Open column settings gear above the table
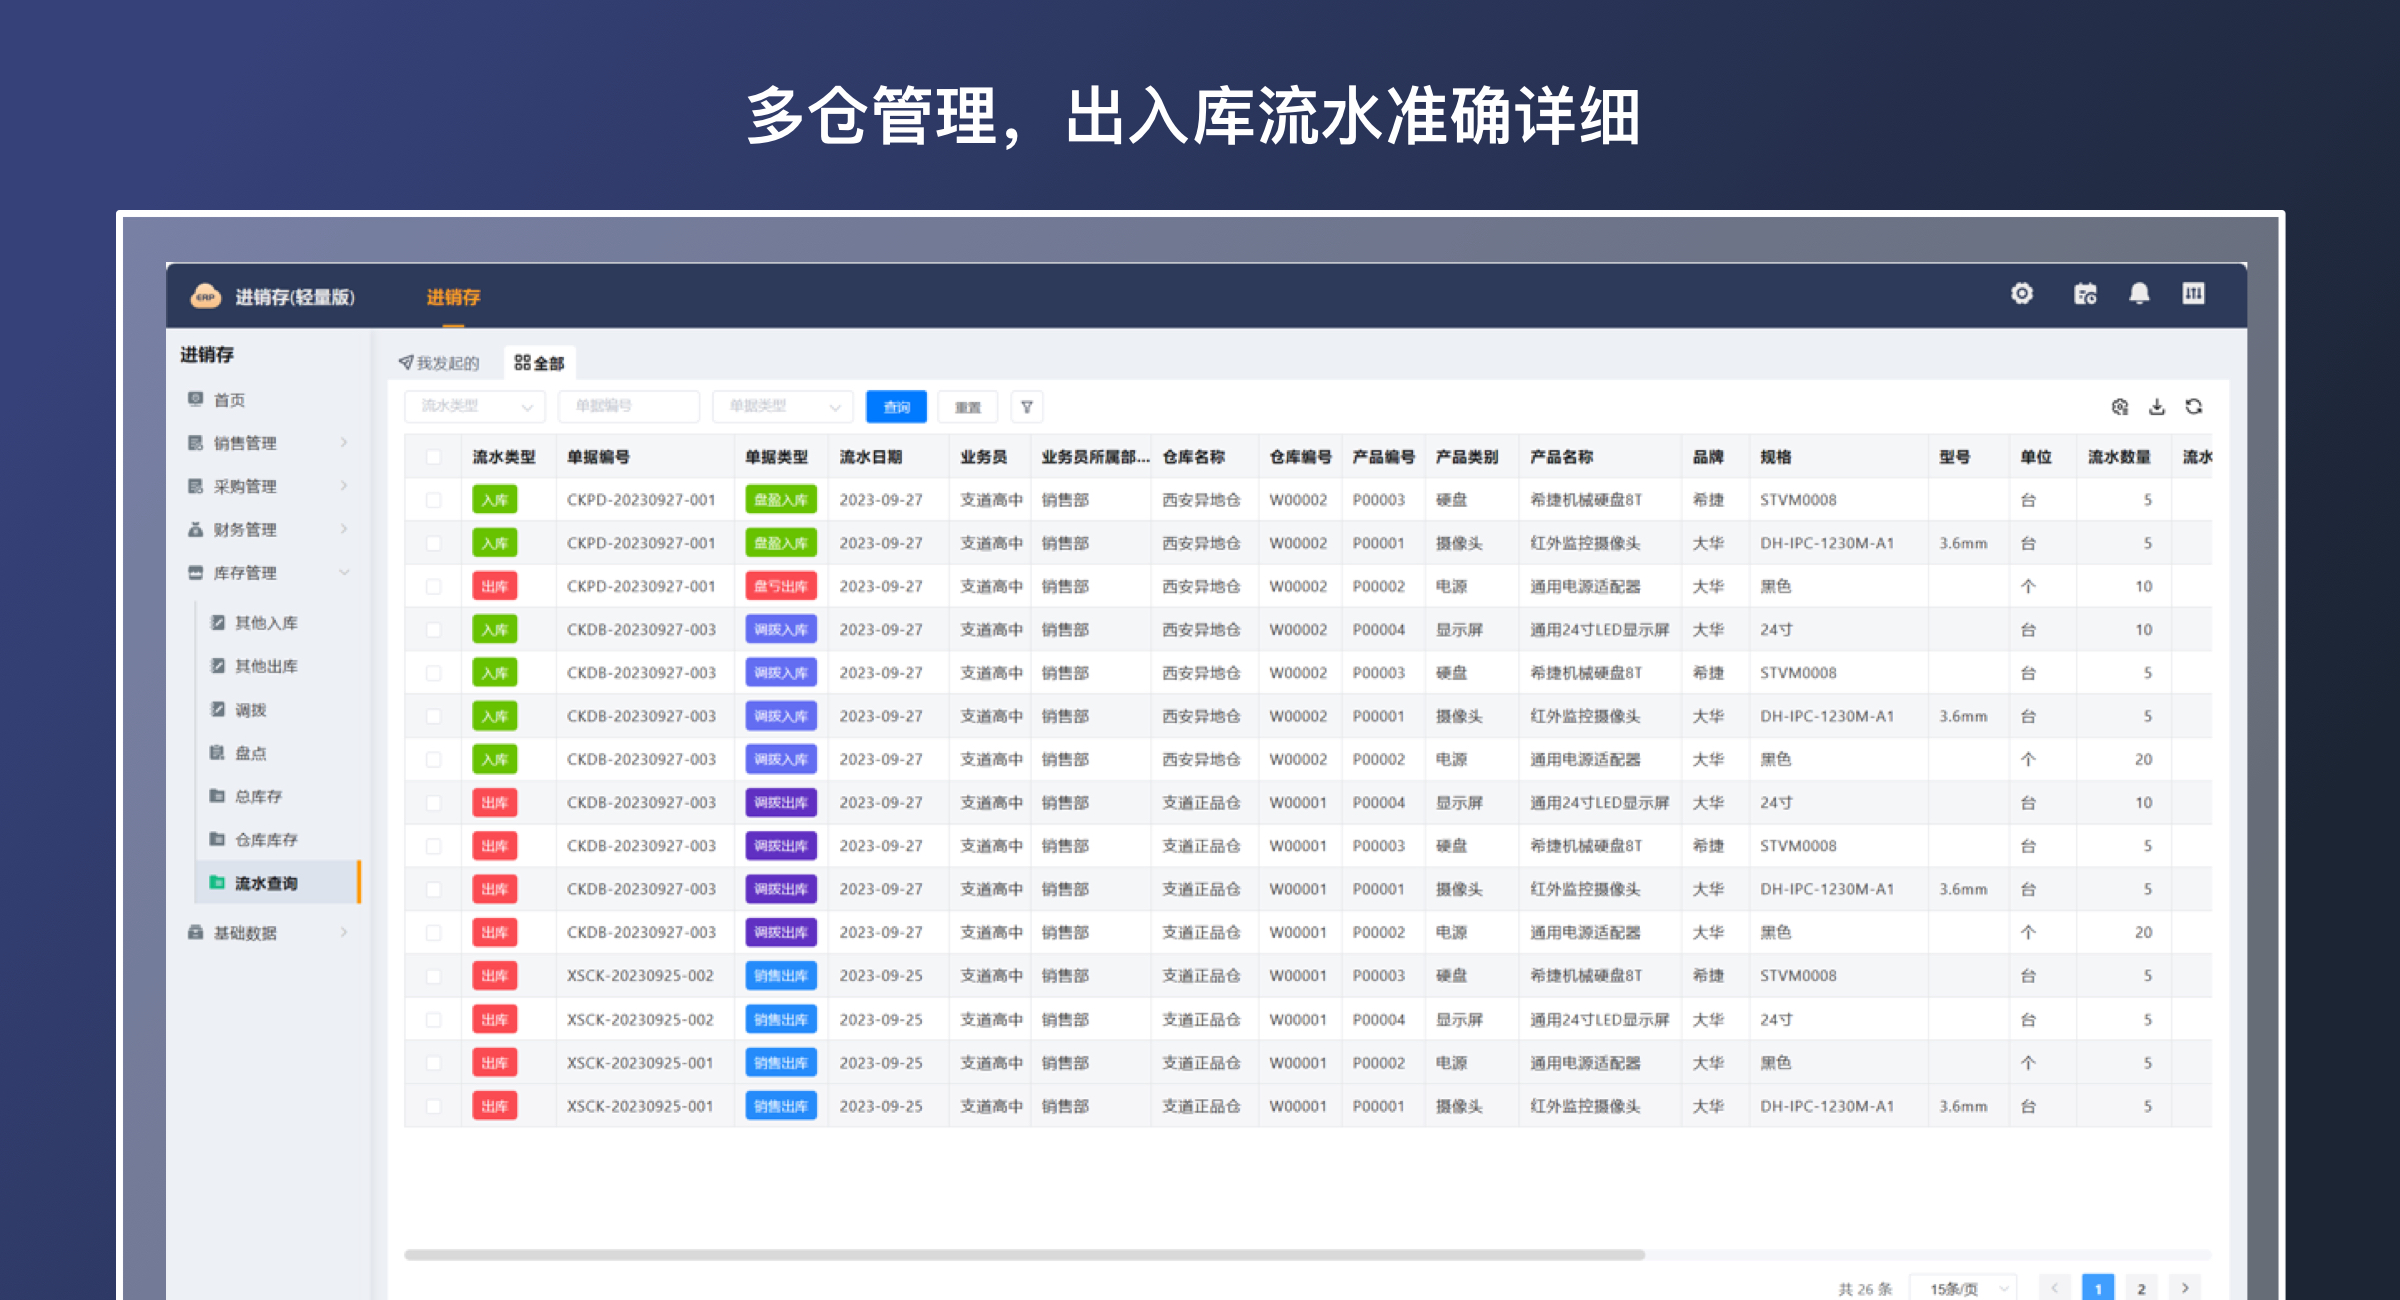 [x=2119, y=407]
